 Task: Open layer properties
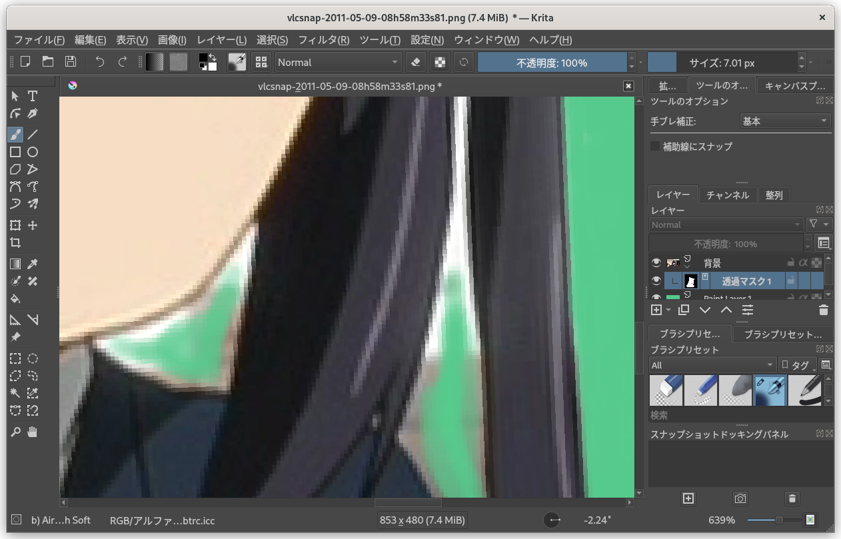click(748, 310)
